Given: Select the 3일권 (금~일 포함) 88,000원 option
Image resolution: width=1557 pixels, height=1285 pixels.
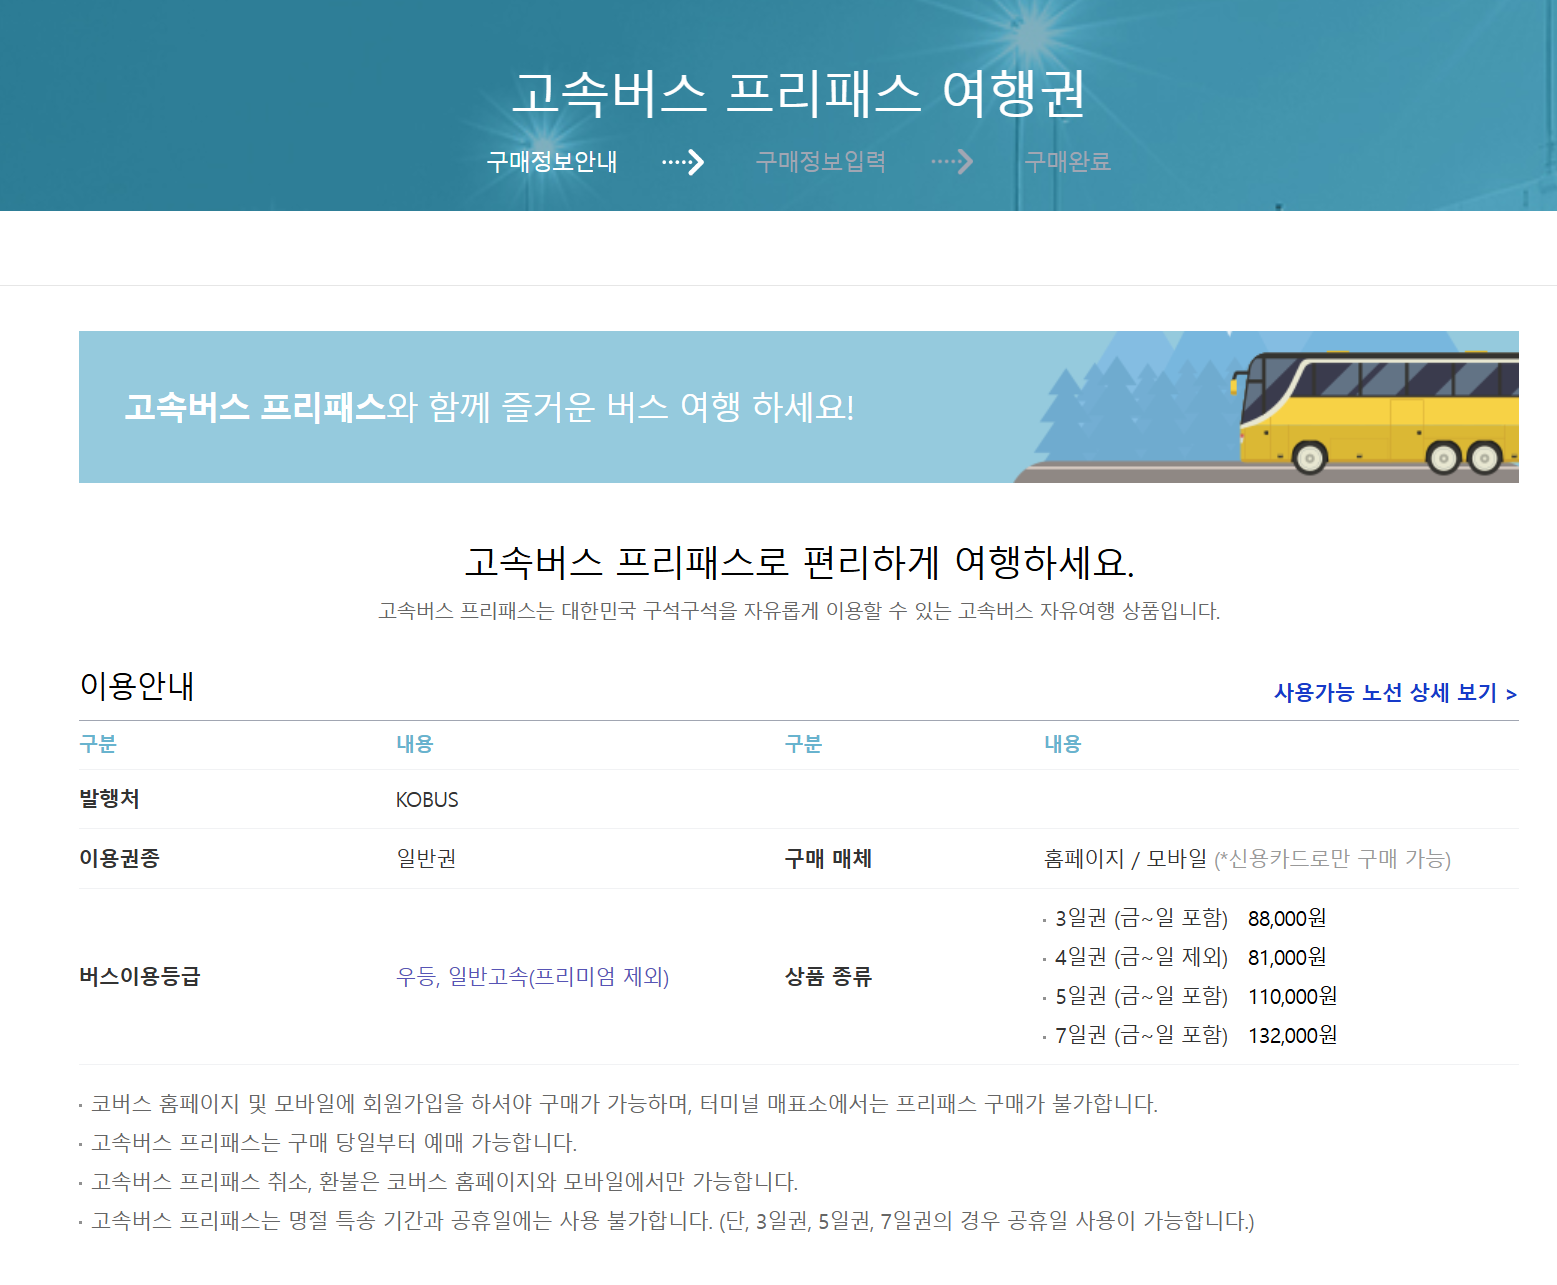Looking at the screenshot, I should pos(1185,919).
